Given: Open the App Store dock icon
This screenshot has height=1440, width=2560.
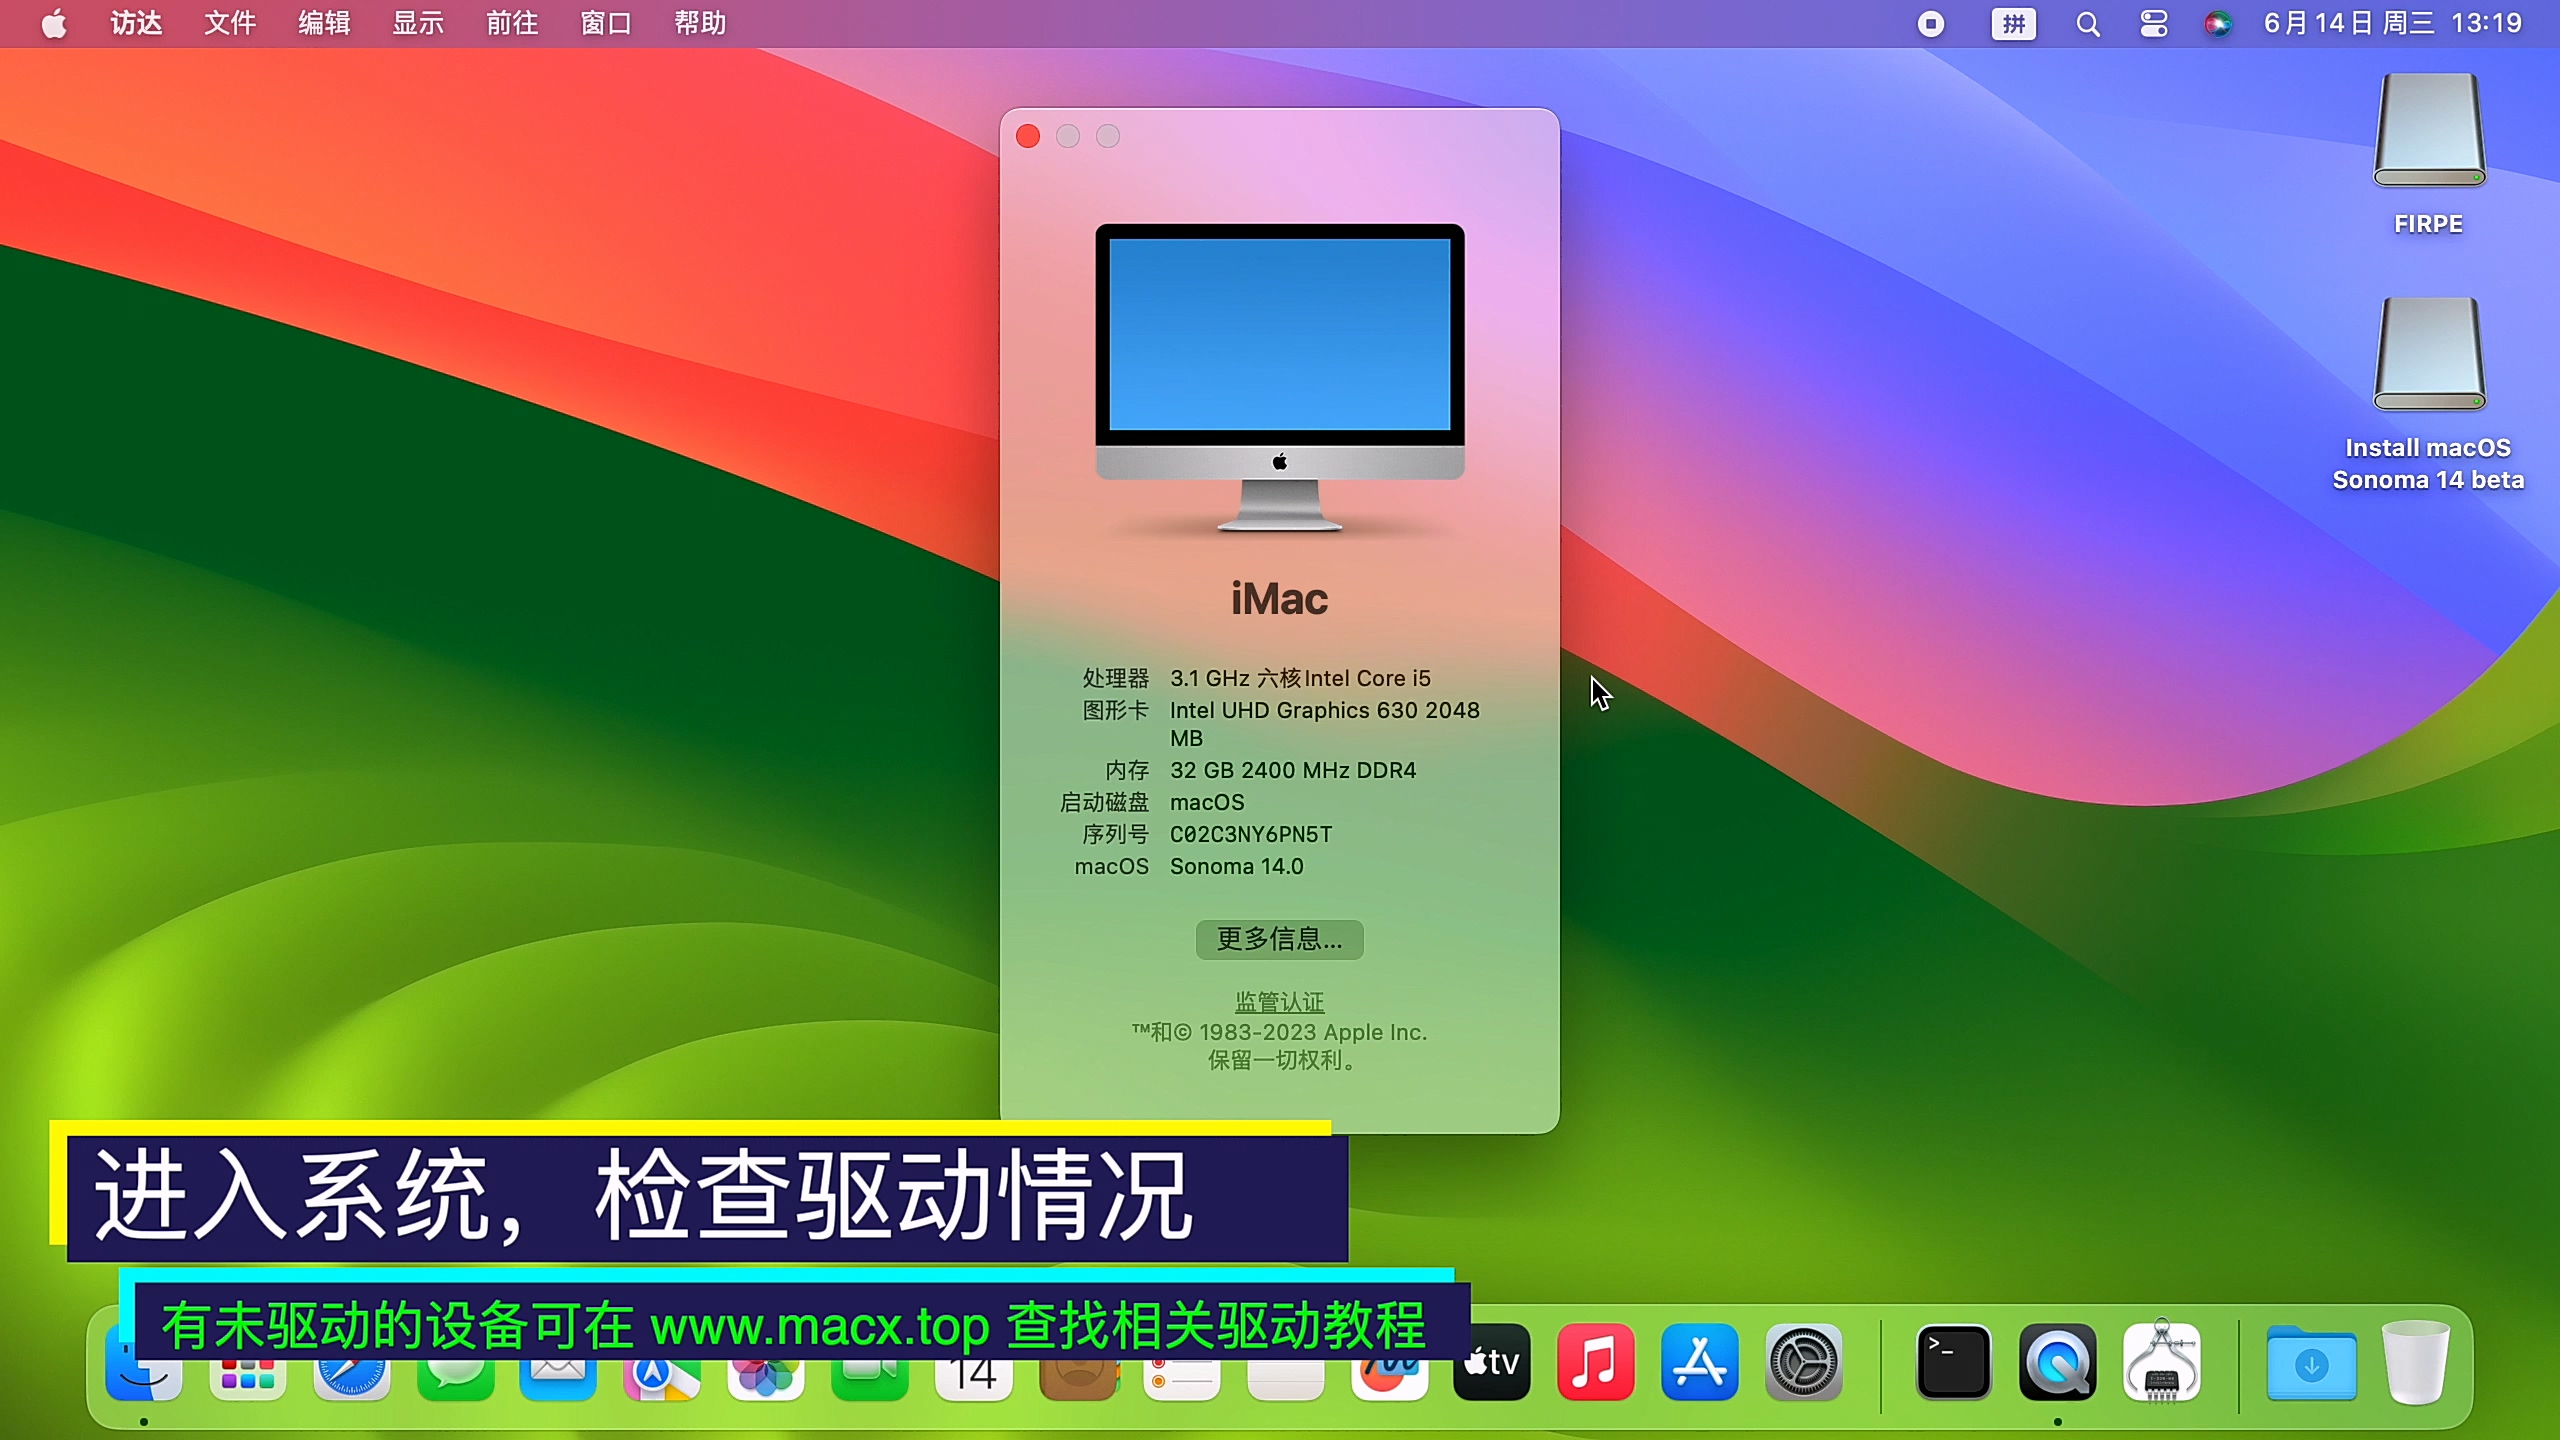Looking at the screenshot, I should pyautogui.click(x=1699, y=1362).
